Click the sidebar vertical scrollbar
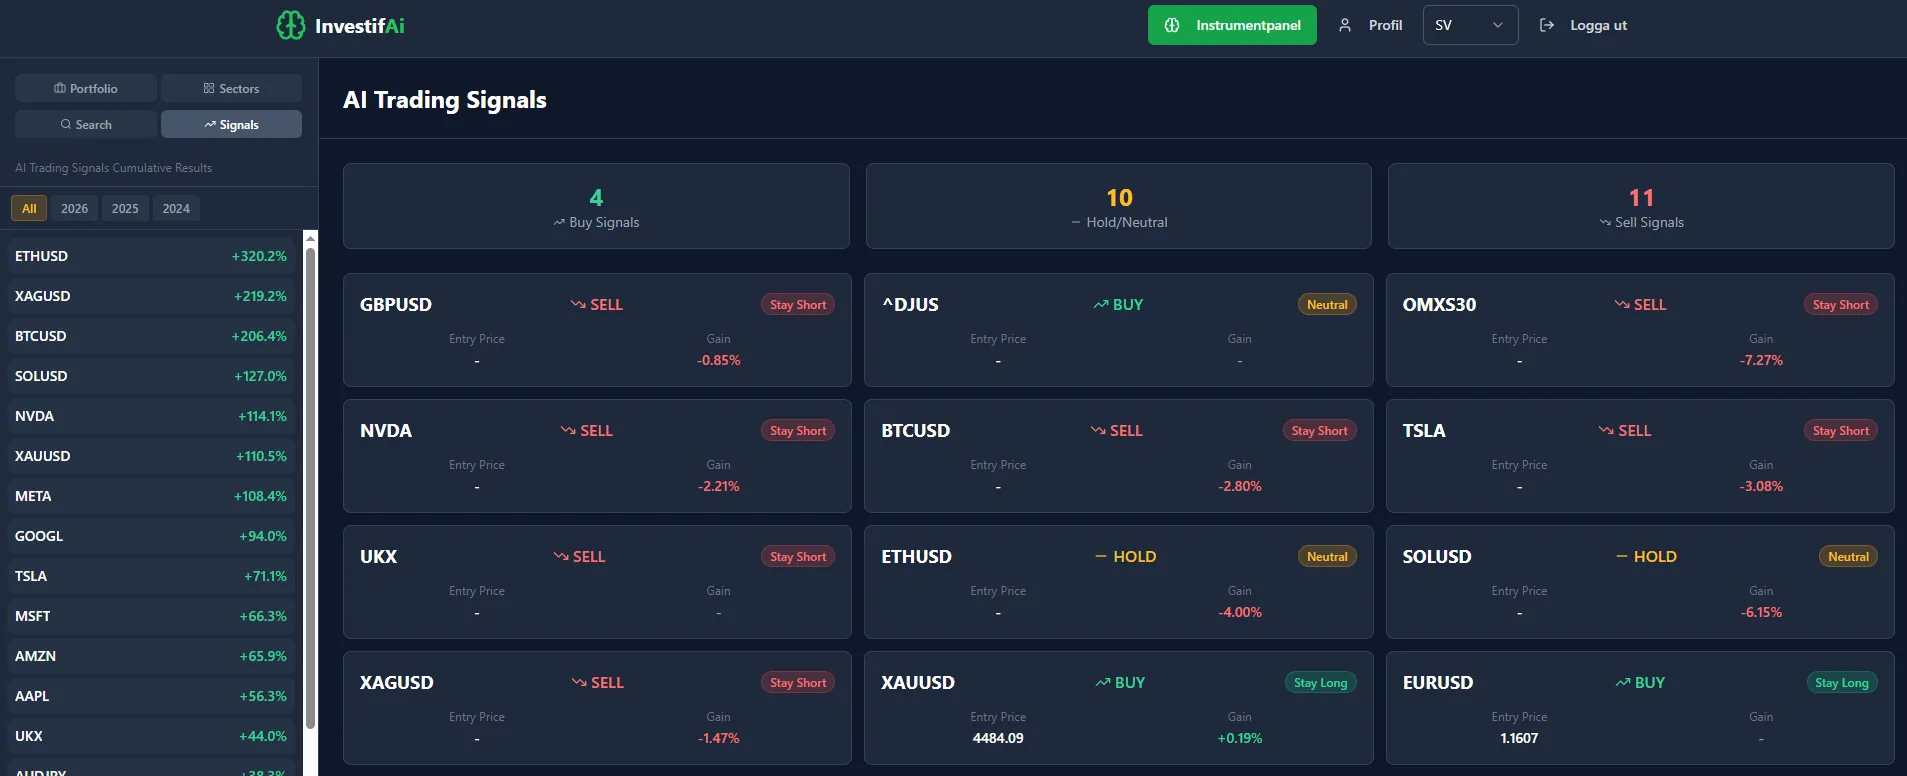 tap(310, 488)
